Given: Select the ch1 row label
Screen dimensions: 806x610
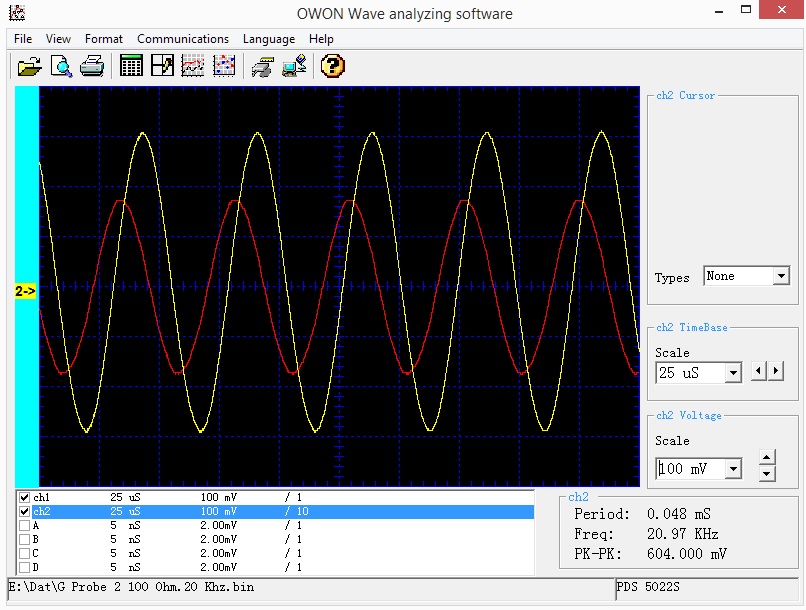Looking at the screenshot, I should coord(42,497).
